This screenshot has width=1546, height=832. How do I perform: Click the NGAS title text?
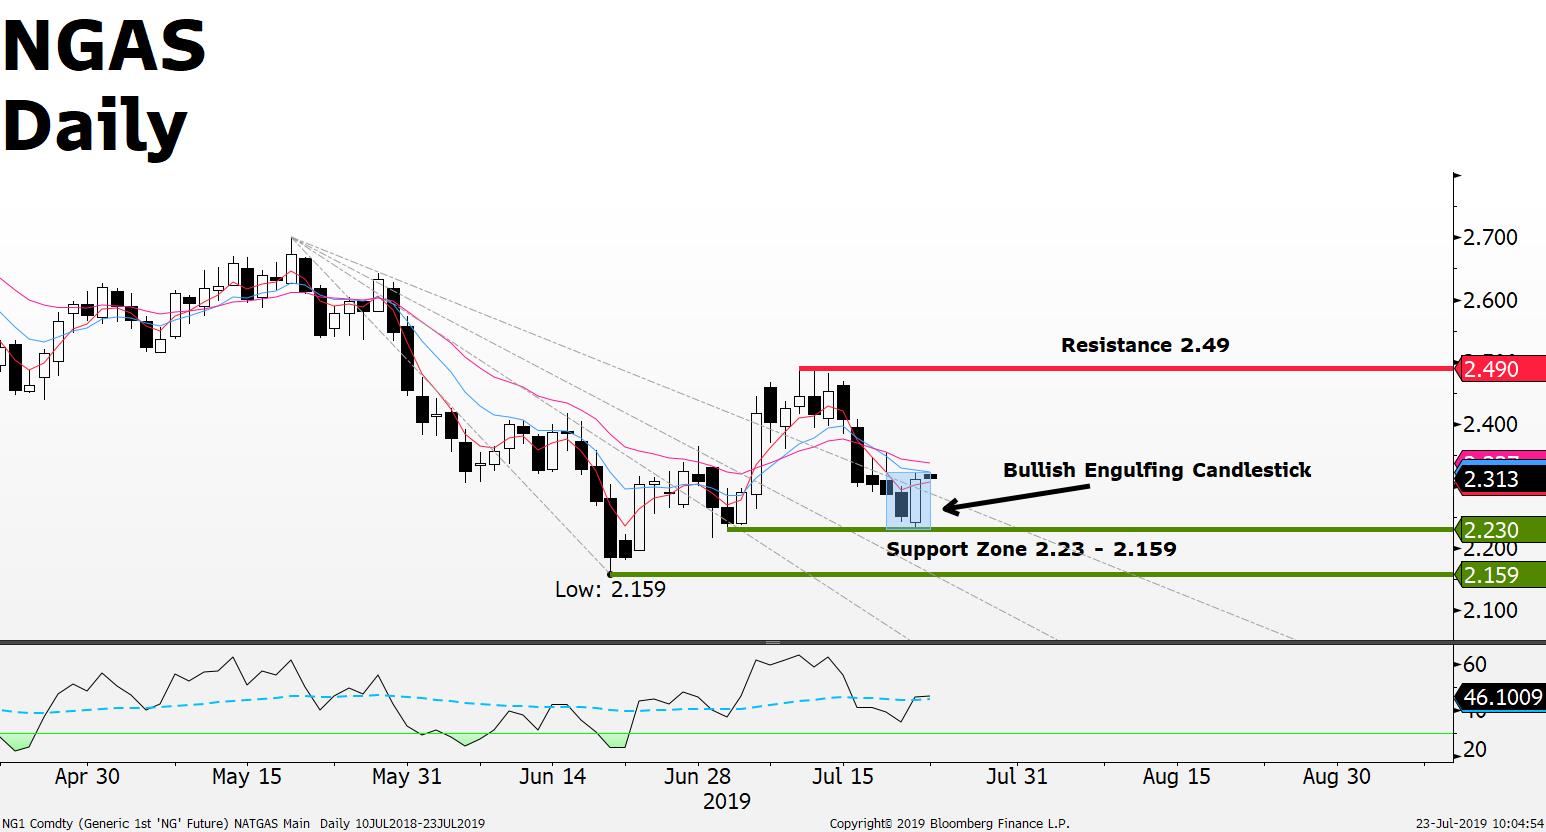click(104, 47)
